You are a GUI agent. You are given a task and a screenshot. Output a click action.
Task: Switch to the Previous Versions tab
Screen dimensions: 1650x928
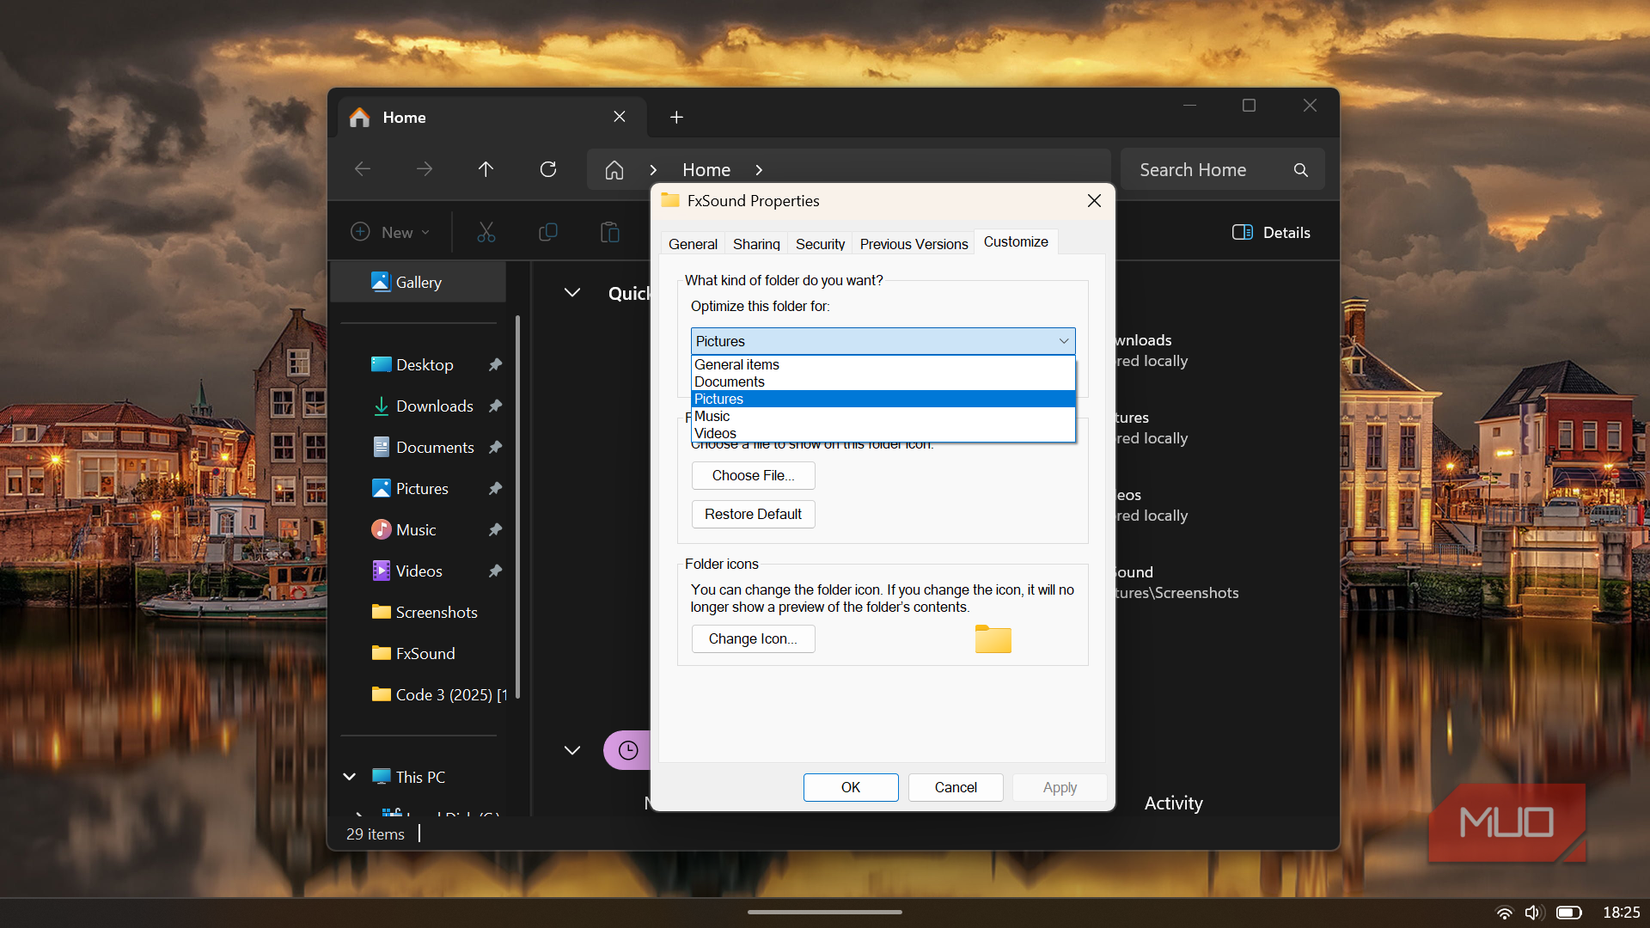click(912, 243)
